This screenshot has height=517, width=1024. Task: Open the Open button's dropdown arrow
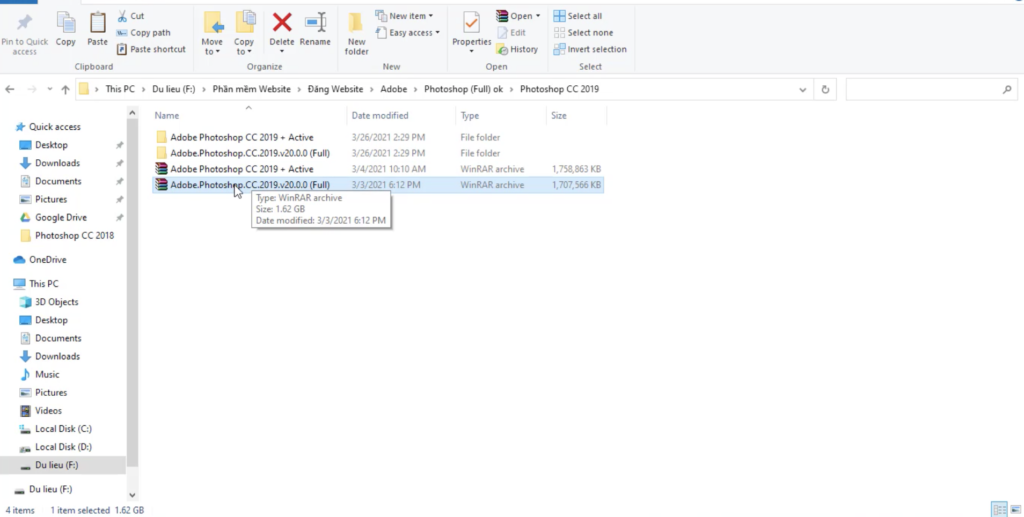tap(538, 16)
